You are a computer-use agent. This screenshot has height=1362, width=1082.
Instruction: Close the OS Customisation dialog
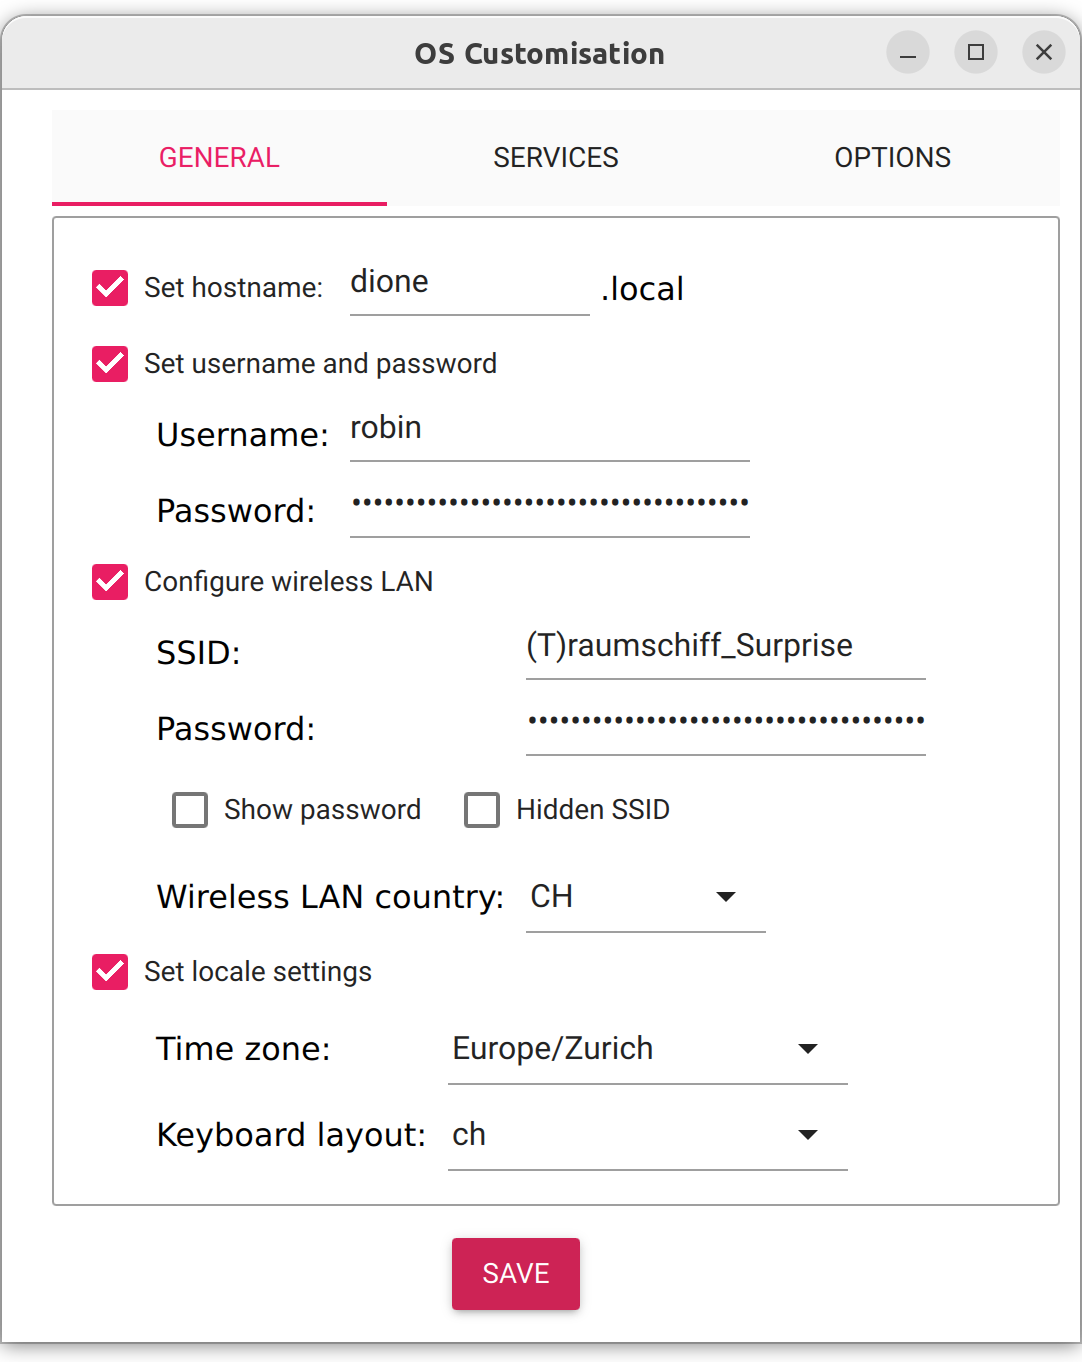point(1043,53)
